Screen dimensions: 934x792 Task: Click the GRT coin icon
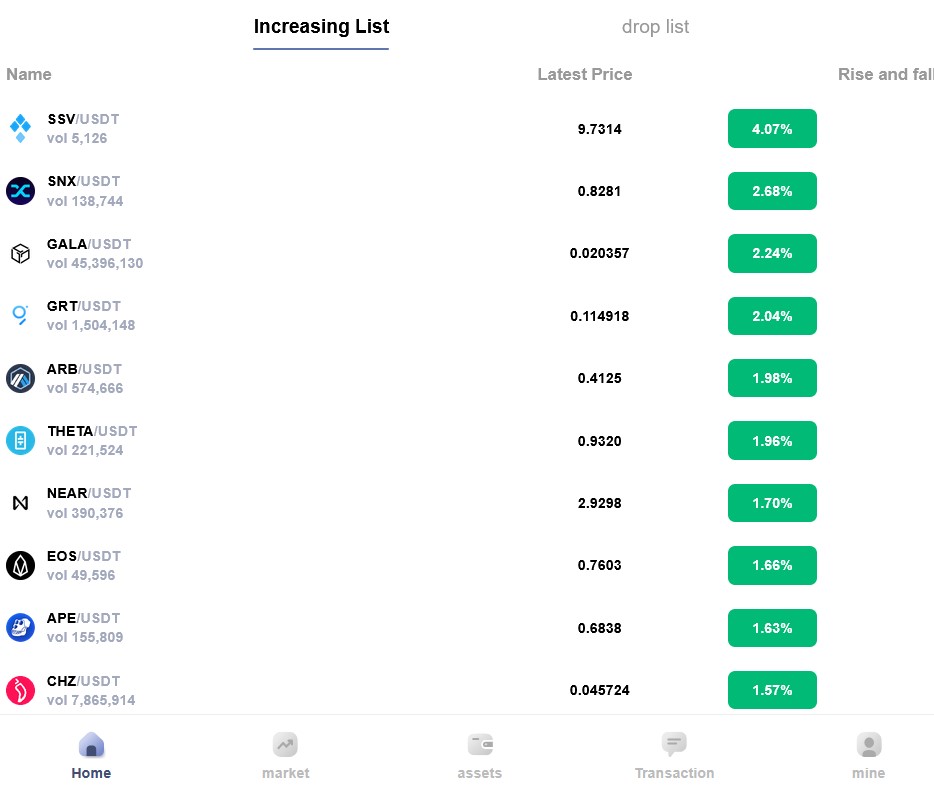[20, 316]
